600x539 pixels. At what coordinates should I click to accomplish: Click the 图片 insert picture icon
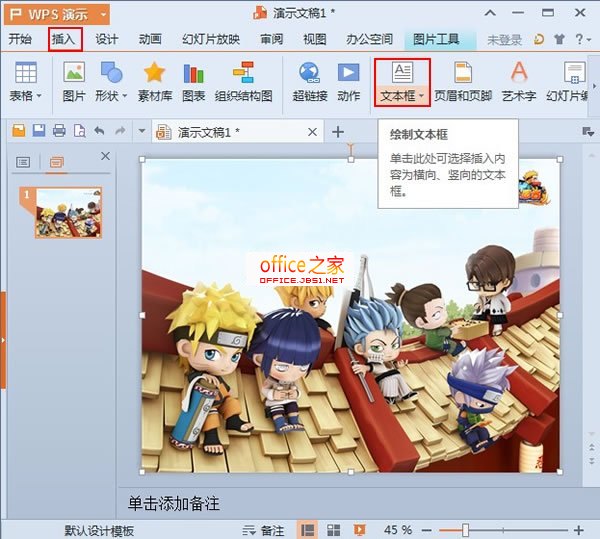74,73
